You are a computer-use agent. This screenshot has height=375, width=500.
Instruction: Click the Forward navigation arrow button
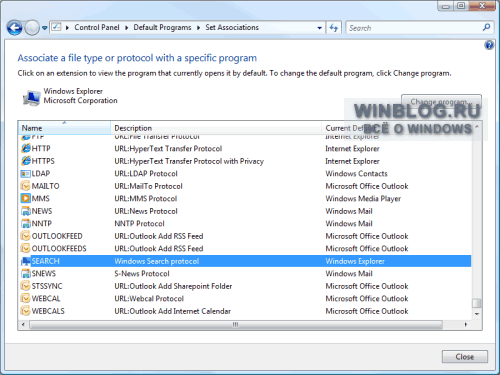point(32,28)
